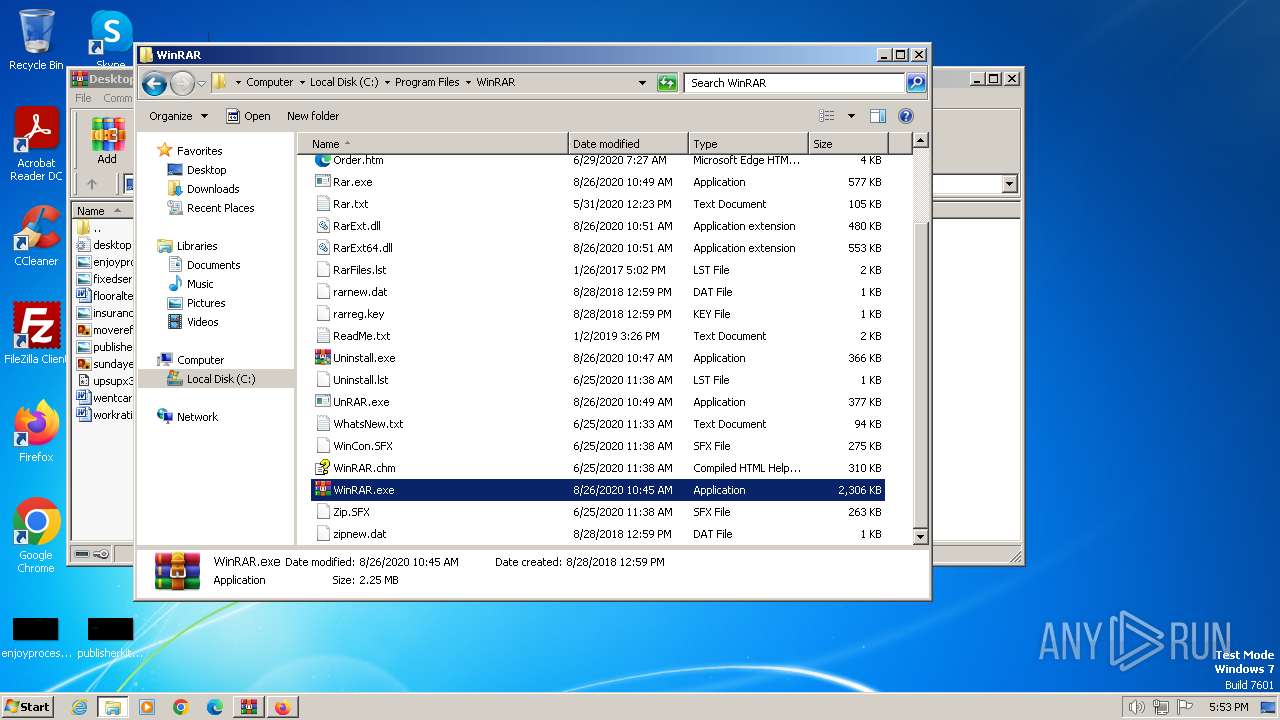
Task: Sort files by the Type column
Action: 747,144
